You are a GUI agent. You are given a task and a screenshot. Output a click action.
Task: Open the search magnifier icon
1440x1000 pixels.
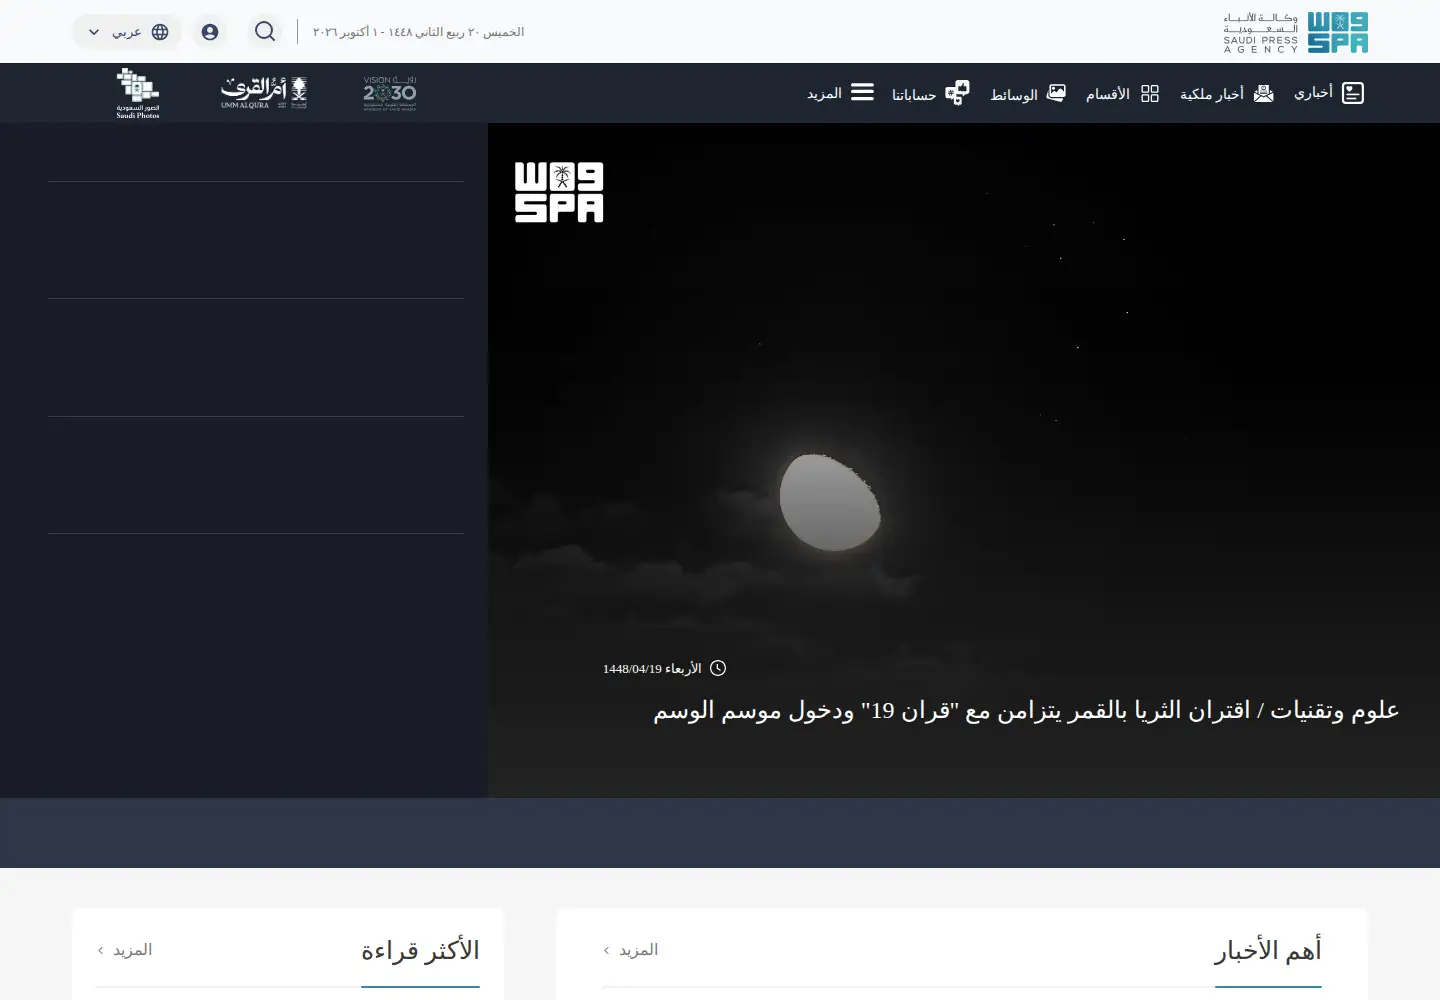coord(265,32)
